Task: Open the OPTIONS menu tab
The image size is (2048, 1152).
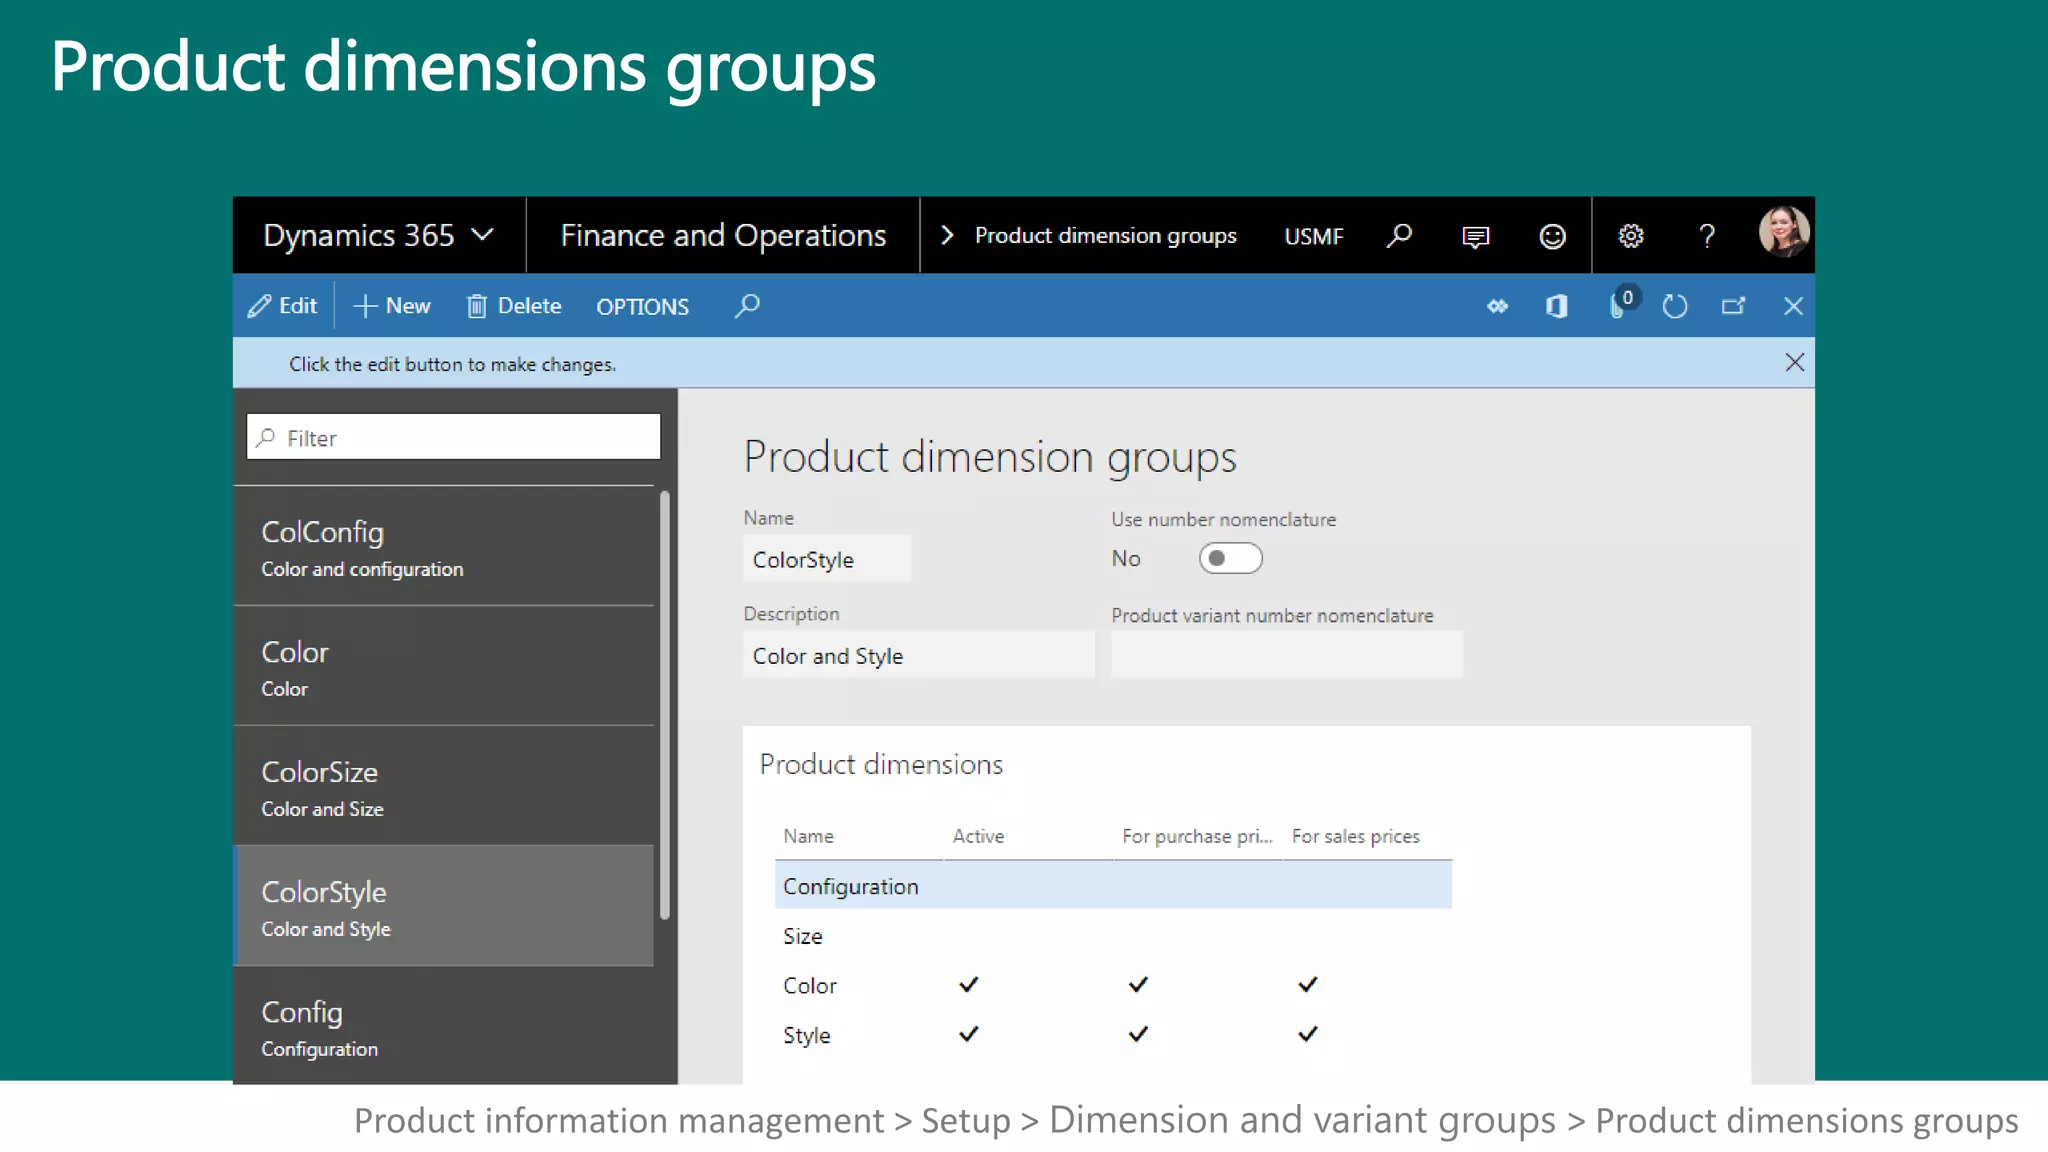Action: point(642,307)
